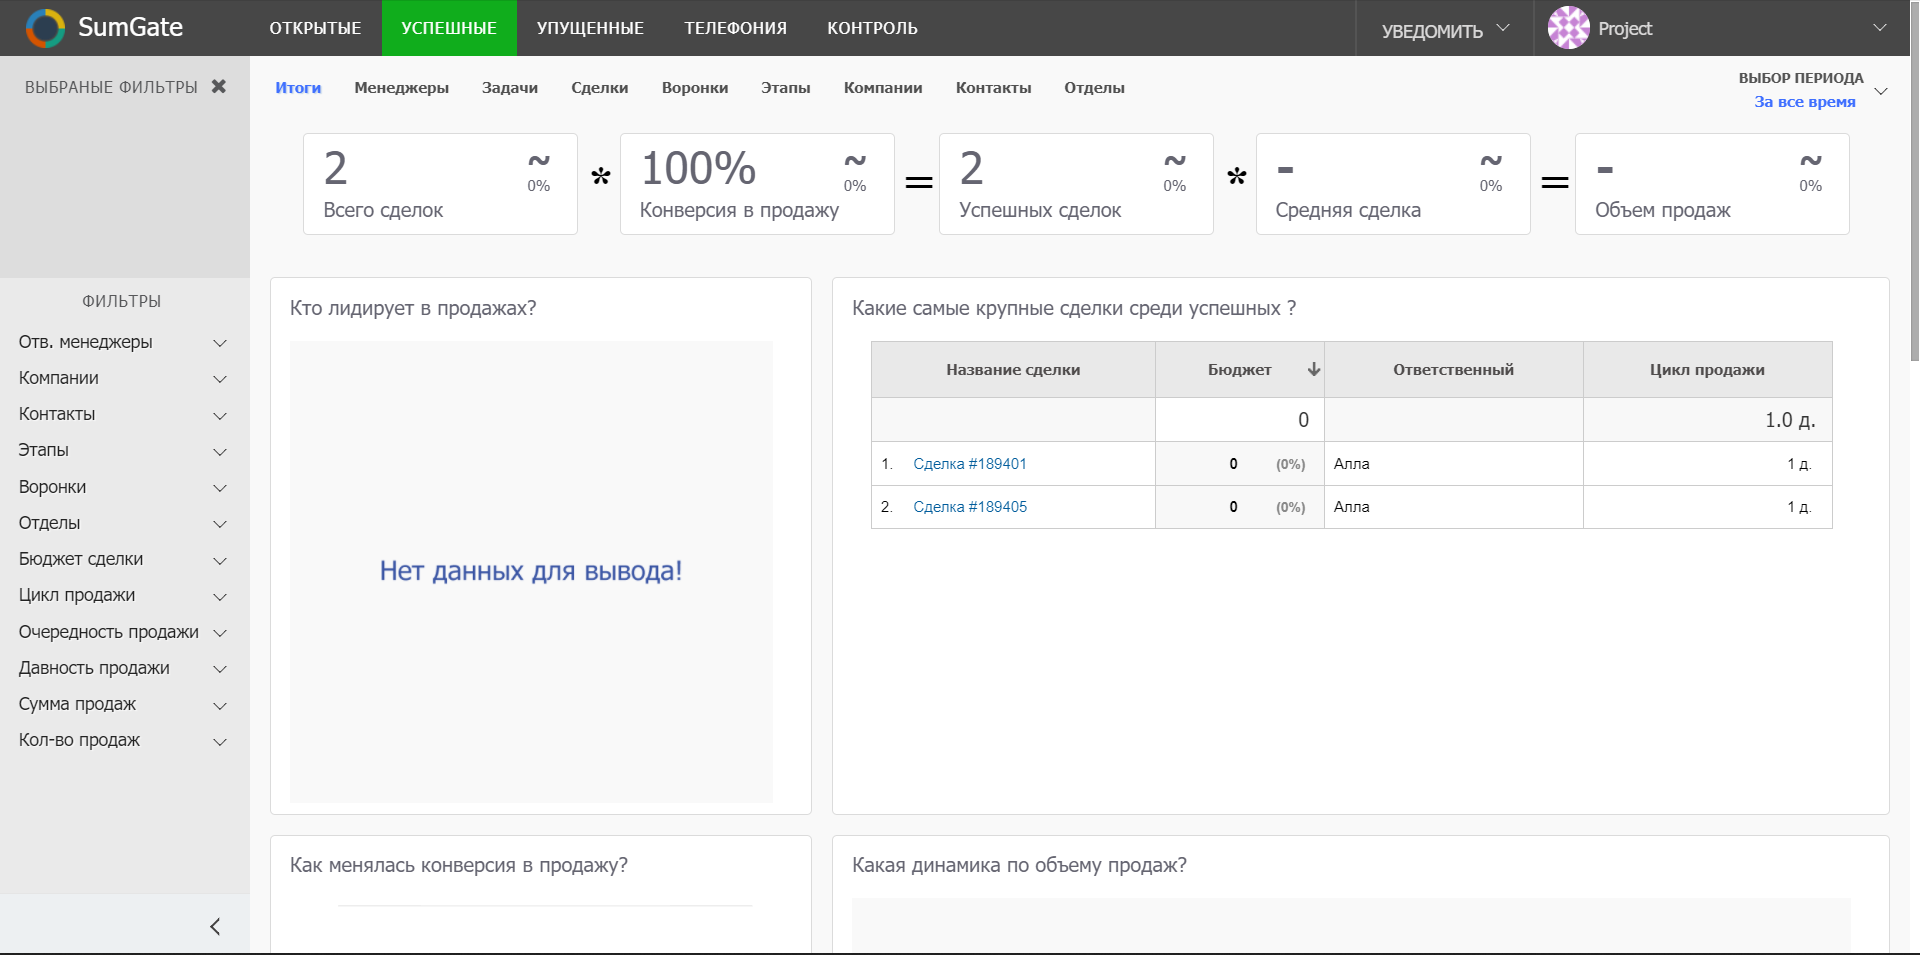Click the trend tilde icon in Всего сделок card

(x=539, y=160)
